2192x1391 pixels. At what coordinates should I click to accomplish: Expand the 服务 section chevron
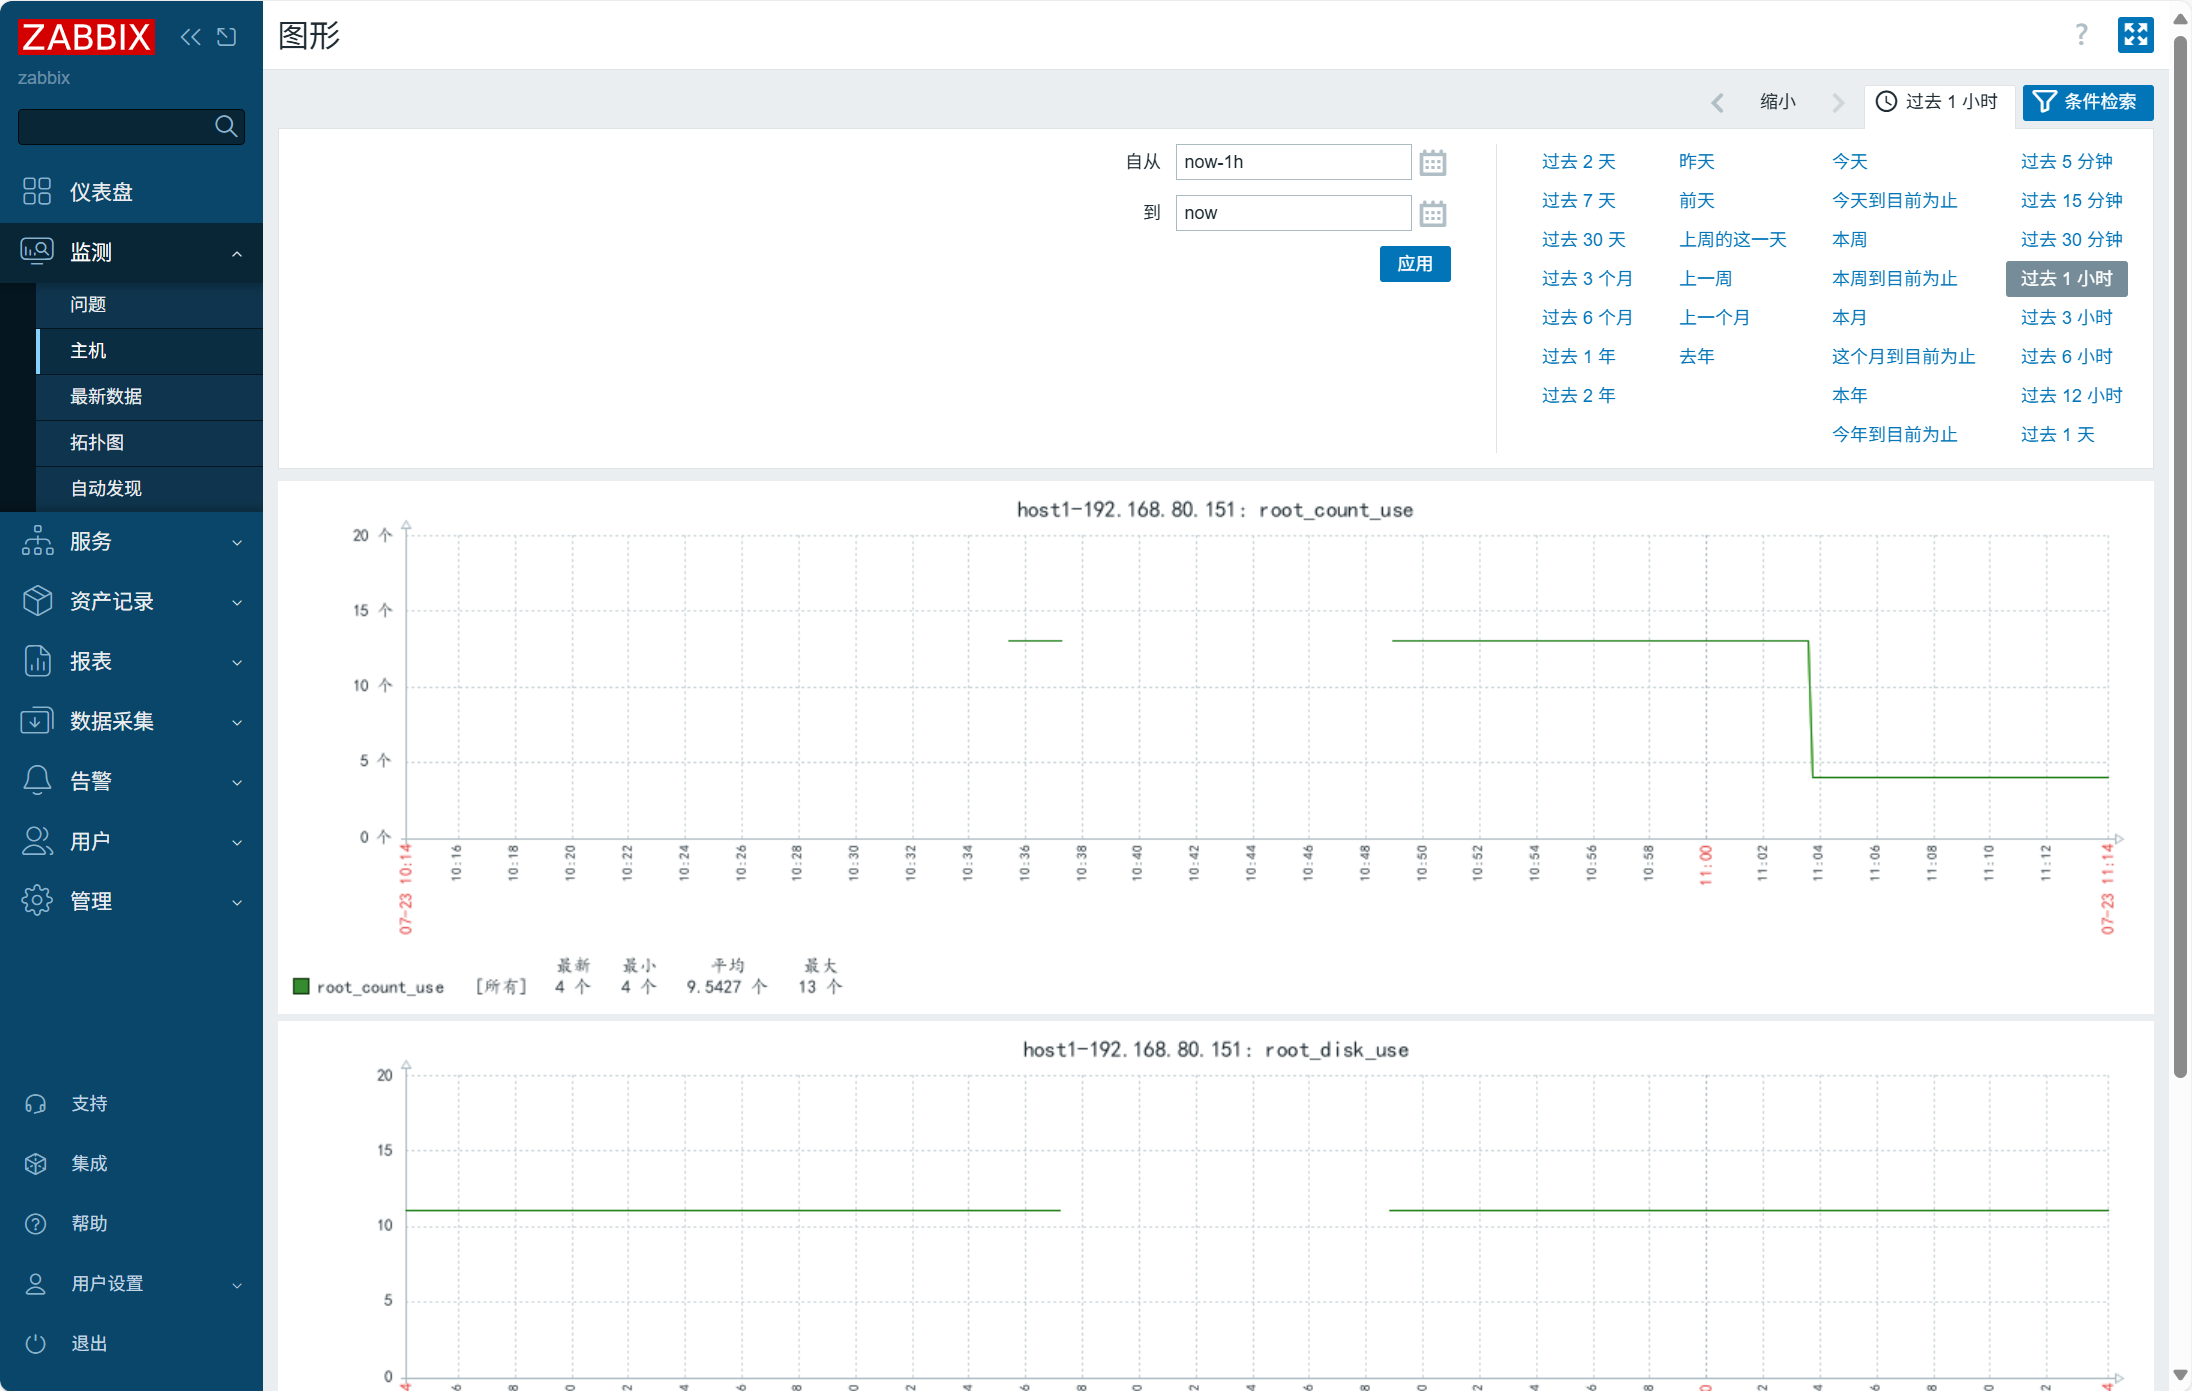pyautogui.click(x=237, y=543)
